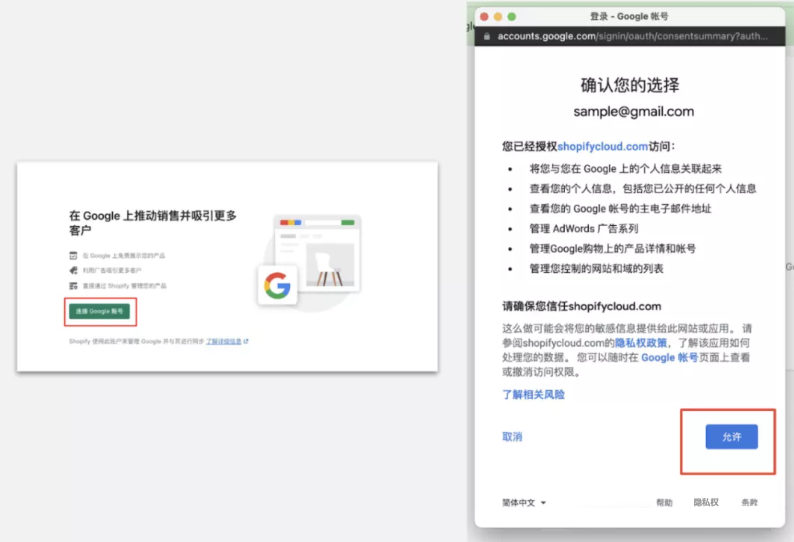Click the padlock icon in address bar
Screen dimensions: 794x542
pyautogui.click(x=487, y=36)
